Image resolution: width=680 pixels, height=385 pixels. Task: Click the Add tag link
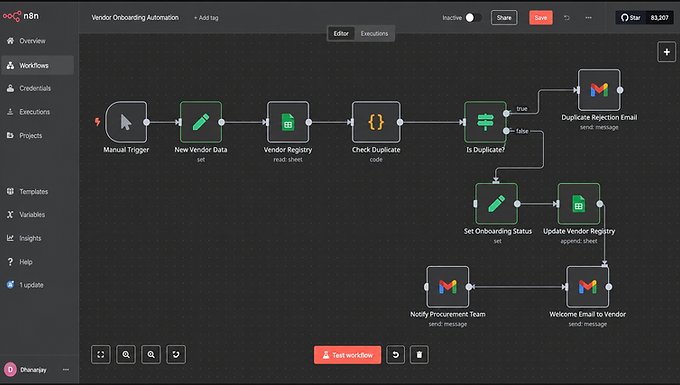(206, 18)
